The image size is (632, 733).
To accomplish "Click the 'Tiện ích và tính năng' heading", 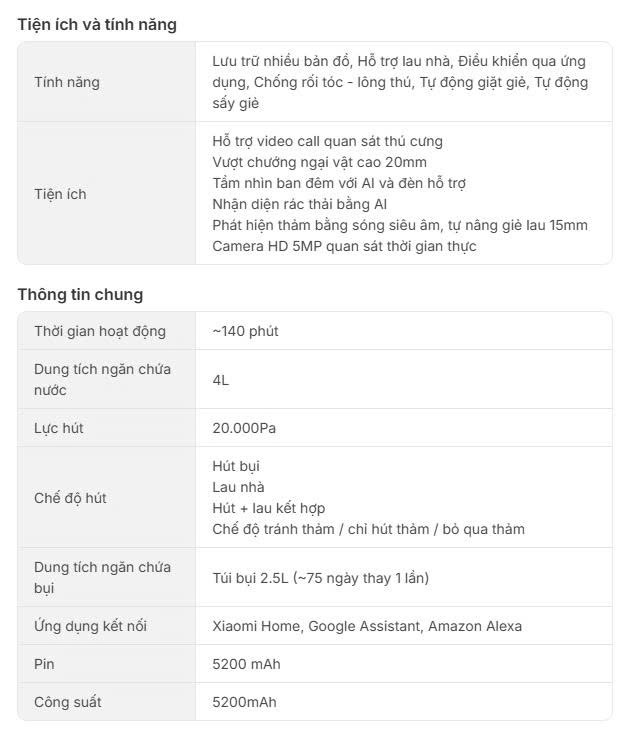I will [x=97, y=25].
